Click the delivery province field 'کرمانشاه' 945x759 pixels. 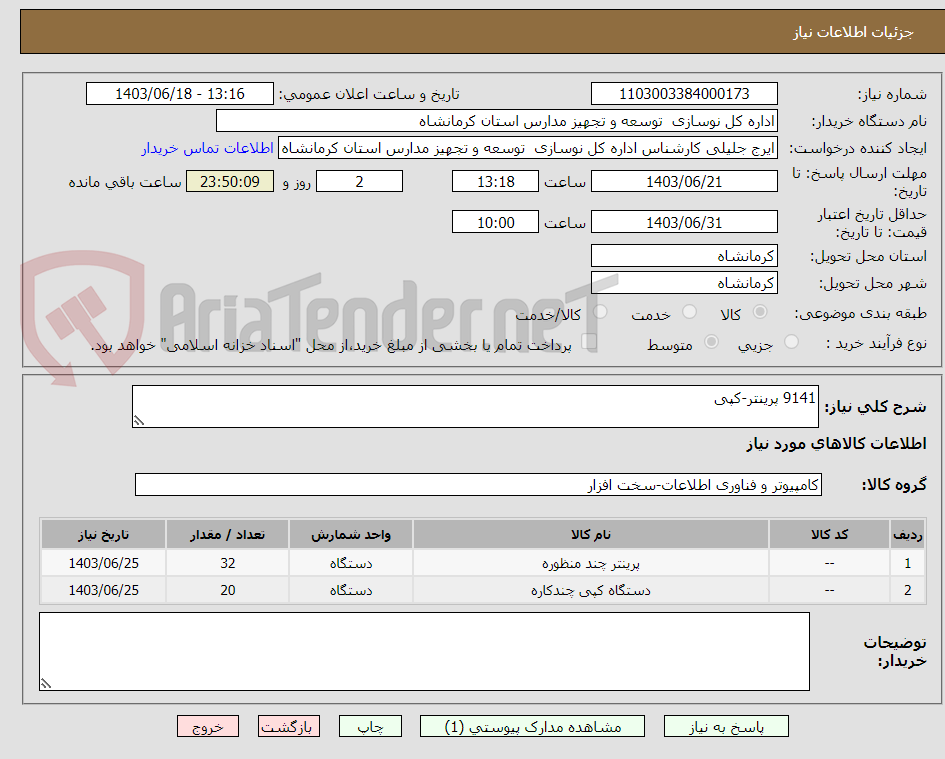[684, 256]
